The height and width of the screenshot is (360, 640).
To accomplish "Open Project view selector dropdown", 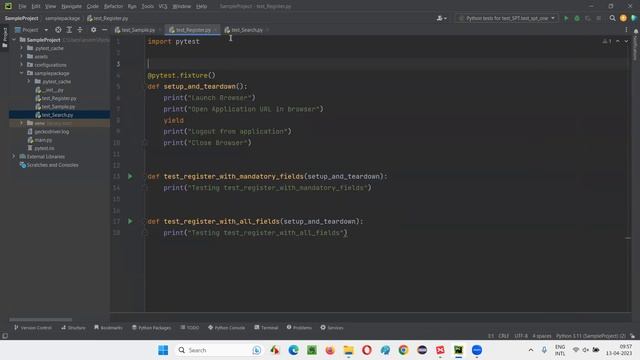I will click(x=31, y=30).
